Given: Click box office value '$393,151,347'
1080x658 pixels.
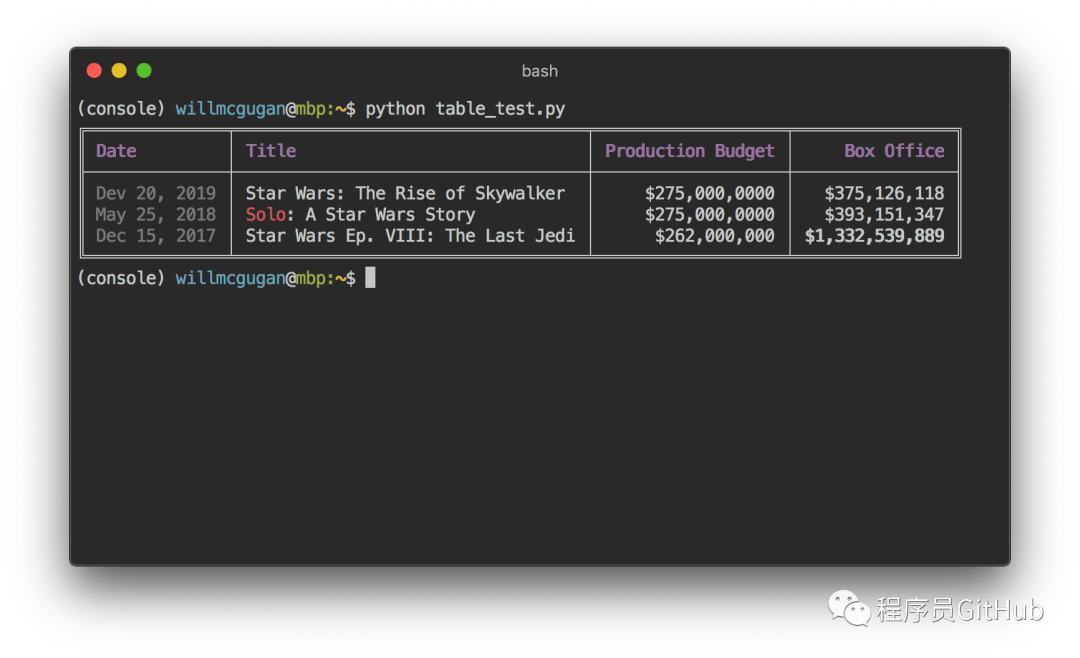Looking at the screenshot, I should pos(884,214).
